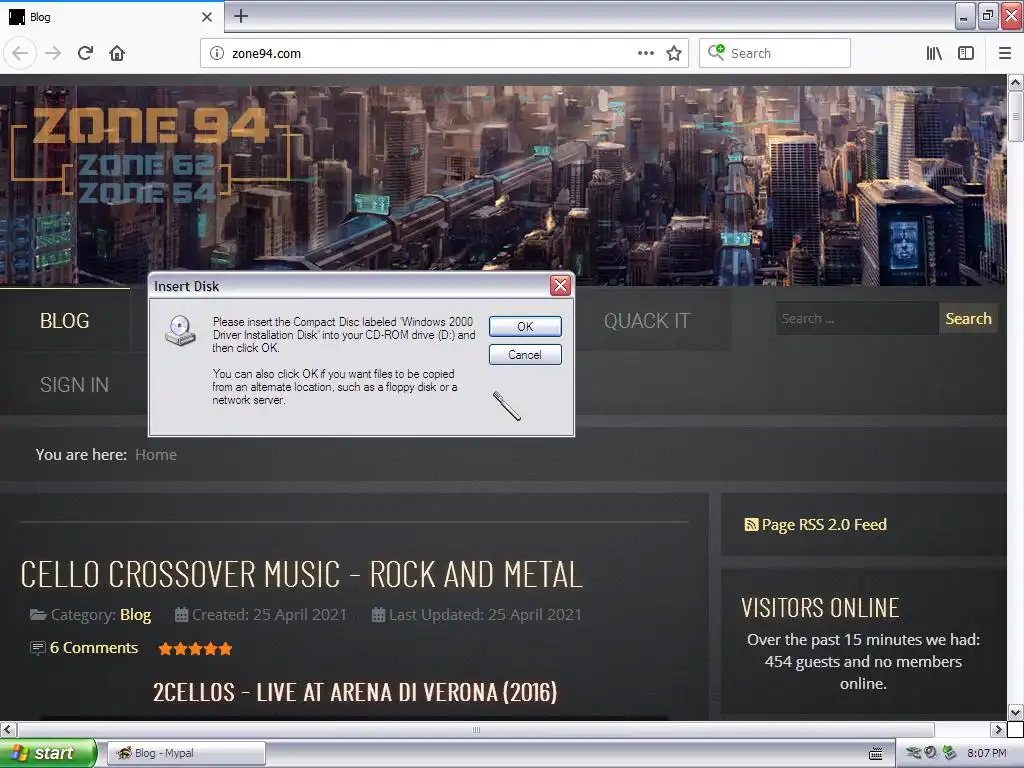The image size is (1024, 768).
Task: Click the taskbar clock showing 8:07 PM
Action: [987, 753]
